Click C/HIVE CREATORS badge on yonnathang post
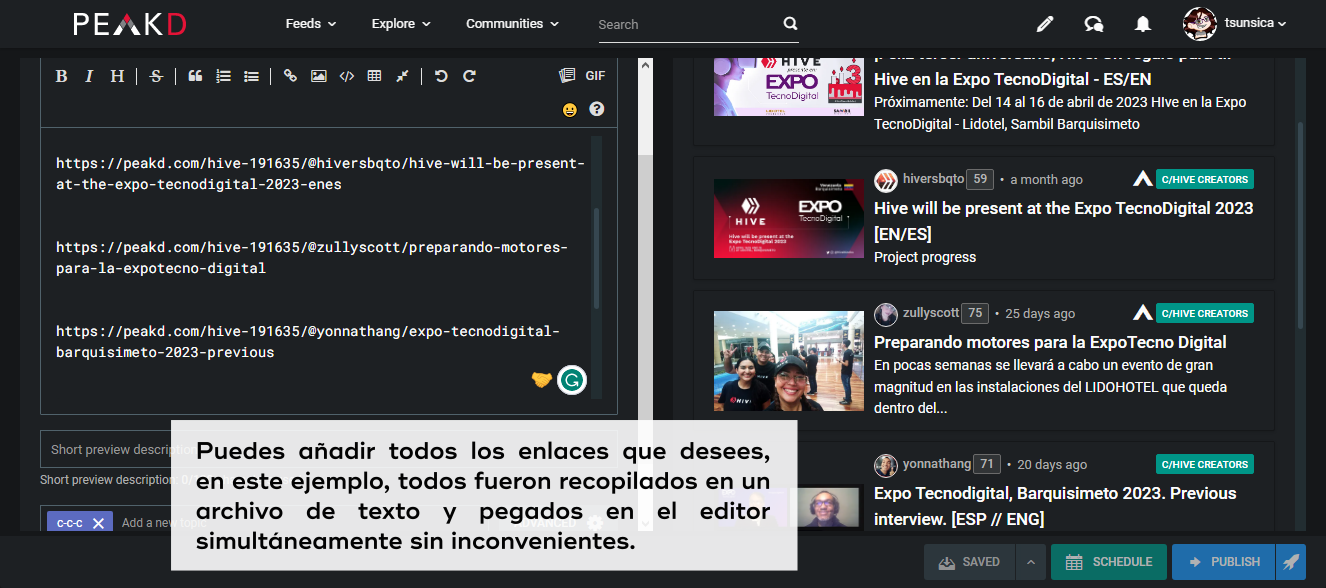The height and width of the screenshot is (588, 1326). pyautogui.click(x=1204, y=465)
